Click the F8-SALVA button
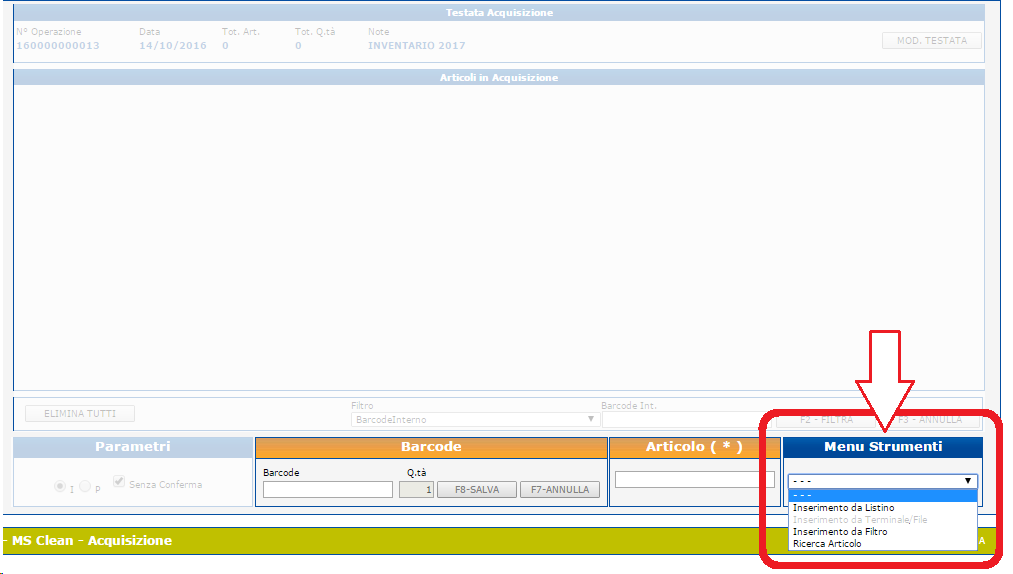The image size is (1013, 574). tap(477, 489)
